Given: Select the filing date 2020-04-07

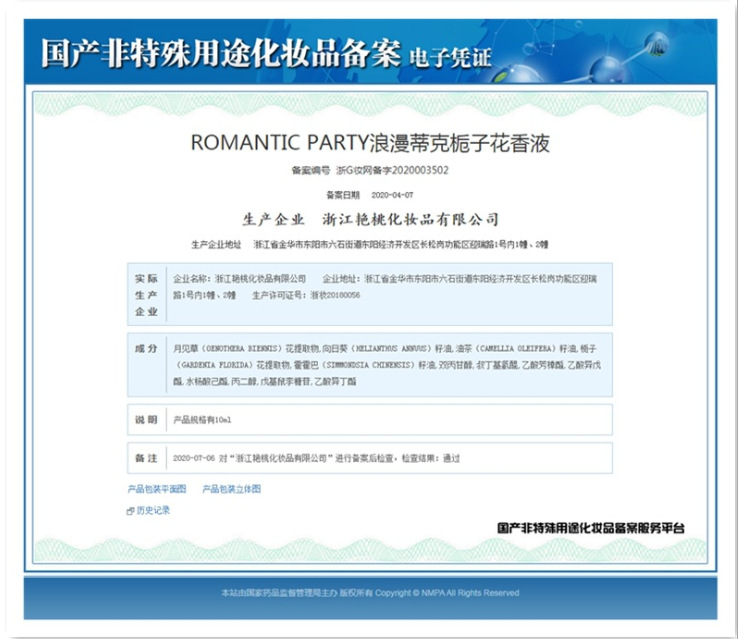Looking at the screenshot, I should [392, 195].
